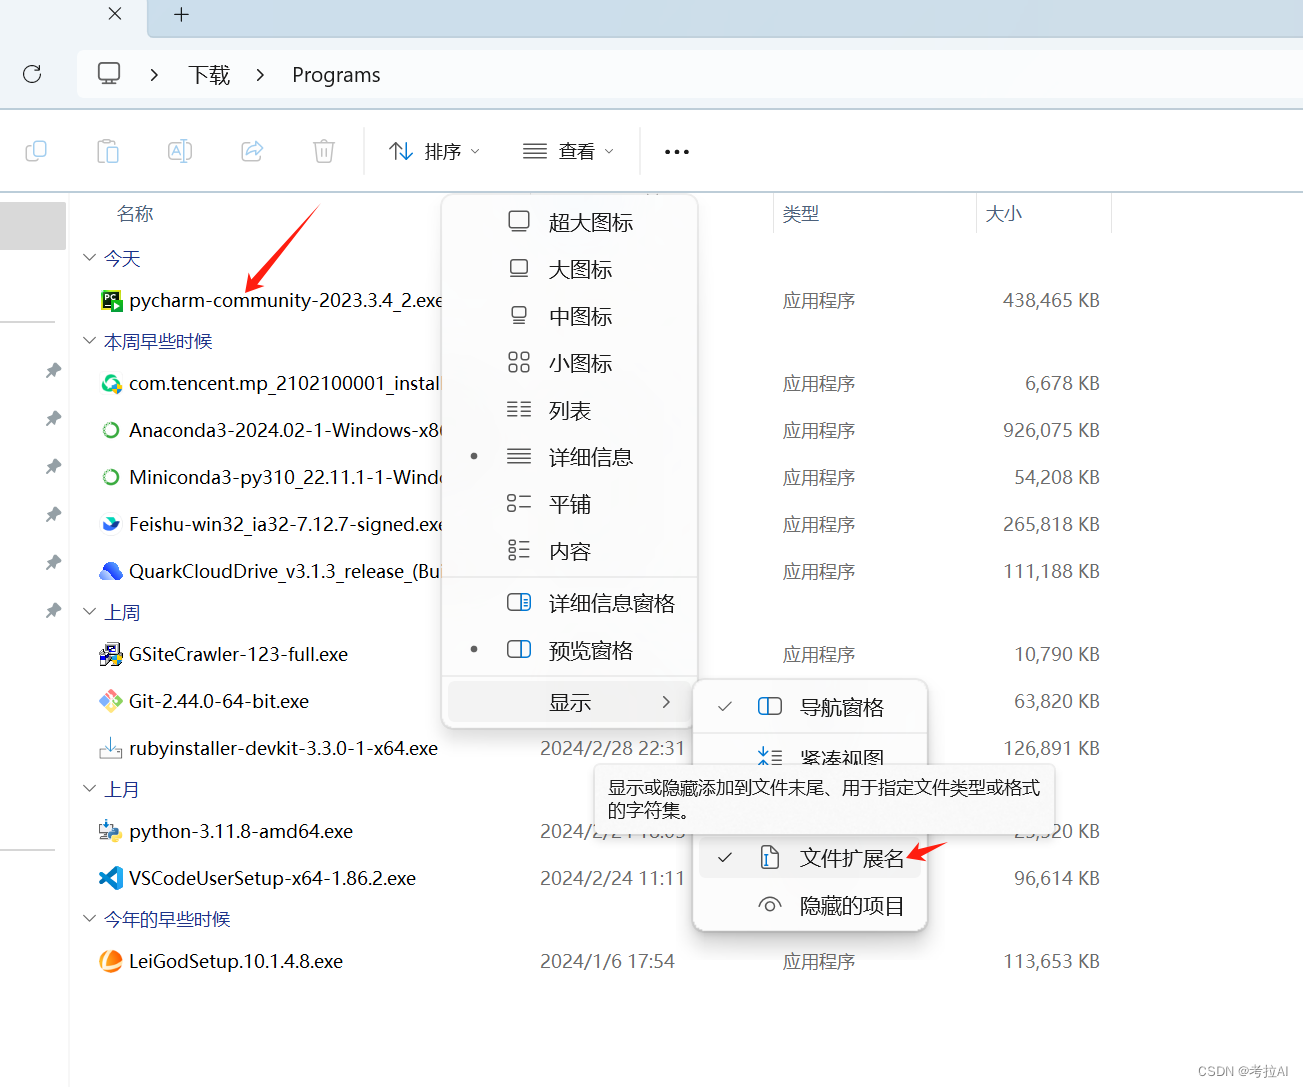Click the Feishu installer icon
Image resolution: width=1303 pixels, height=1087 pixels.
pyautogui.click(x=111, y=524)
